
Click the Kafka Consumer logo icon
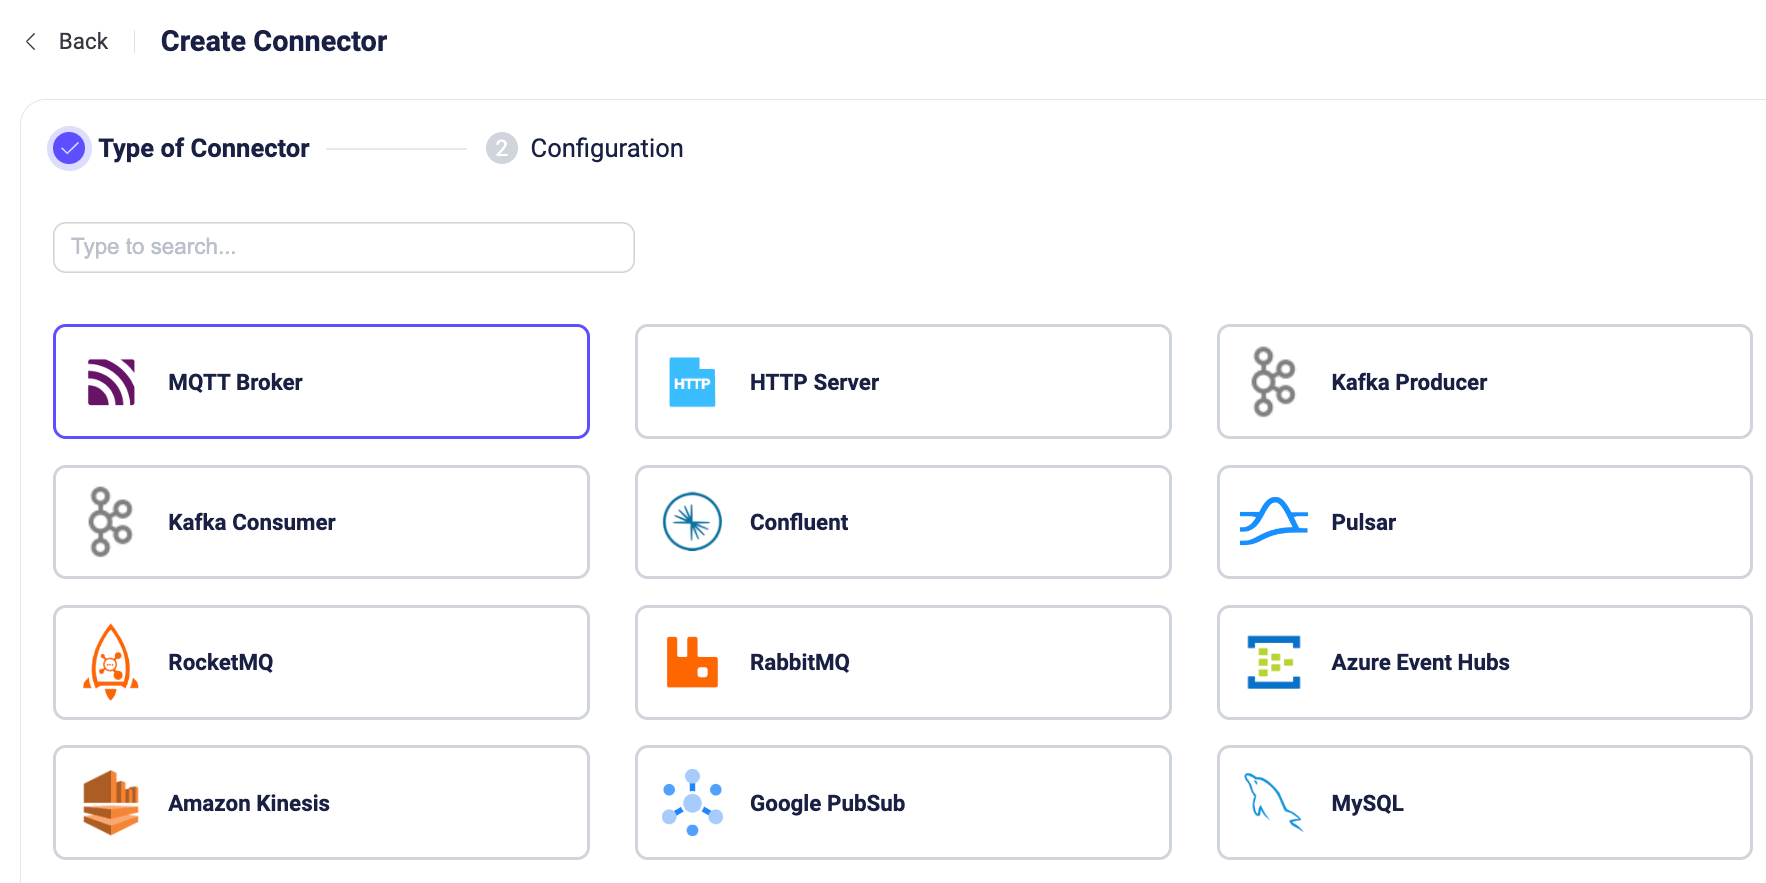tap(111, 522)
